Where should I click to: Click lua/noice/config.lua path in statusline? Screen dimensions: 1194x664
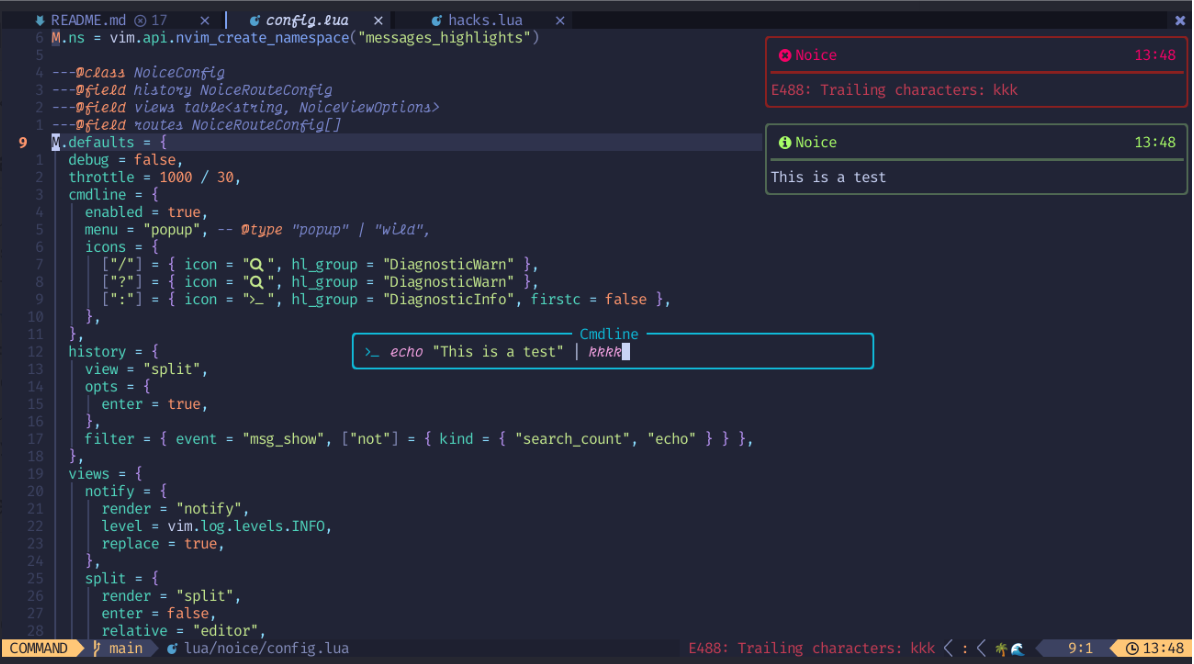click(267, 648)
